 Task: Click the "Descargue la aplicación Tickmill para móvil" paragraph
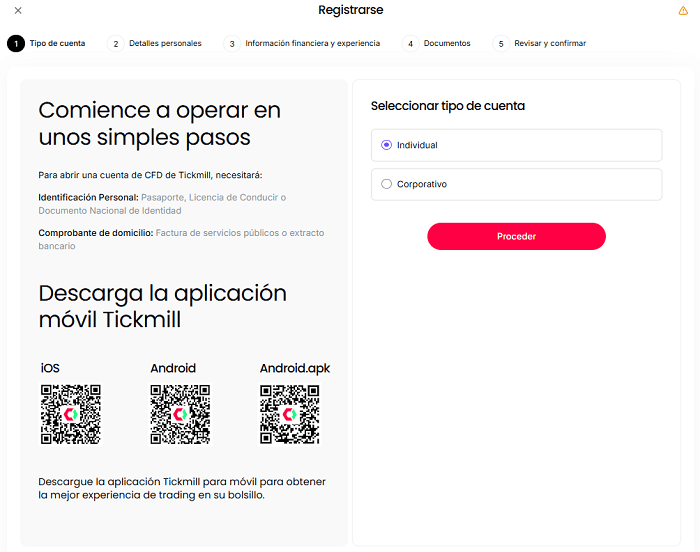pyautogui.click(x=182, y=488)
